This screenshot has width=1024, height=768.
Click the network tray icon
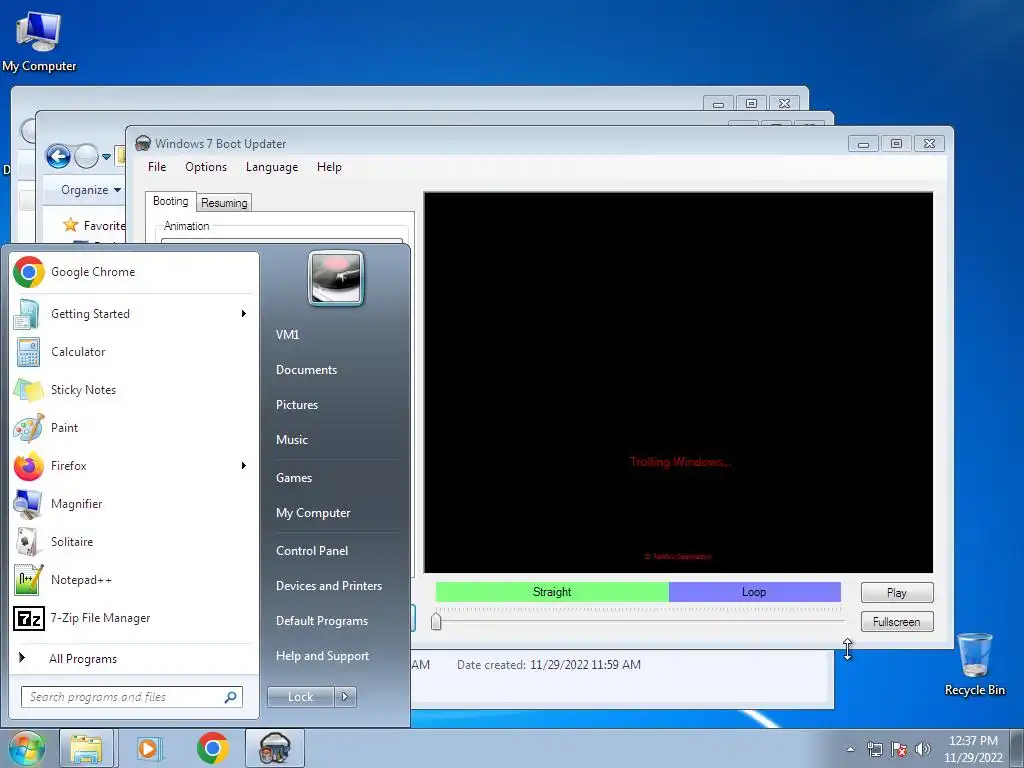[874, 749]
